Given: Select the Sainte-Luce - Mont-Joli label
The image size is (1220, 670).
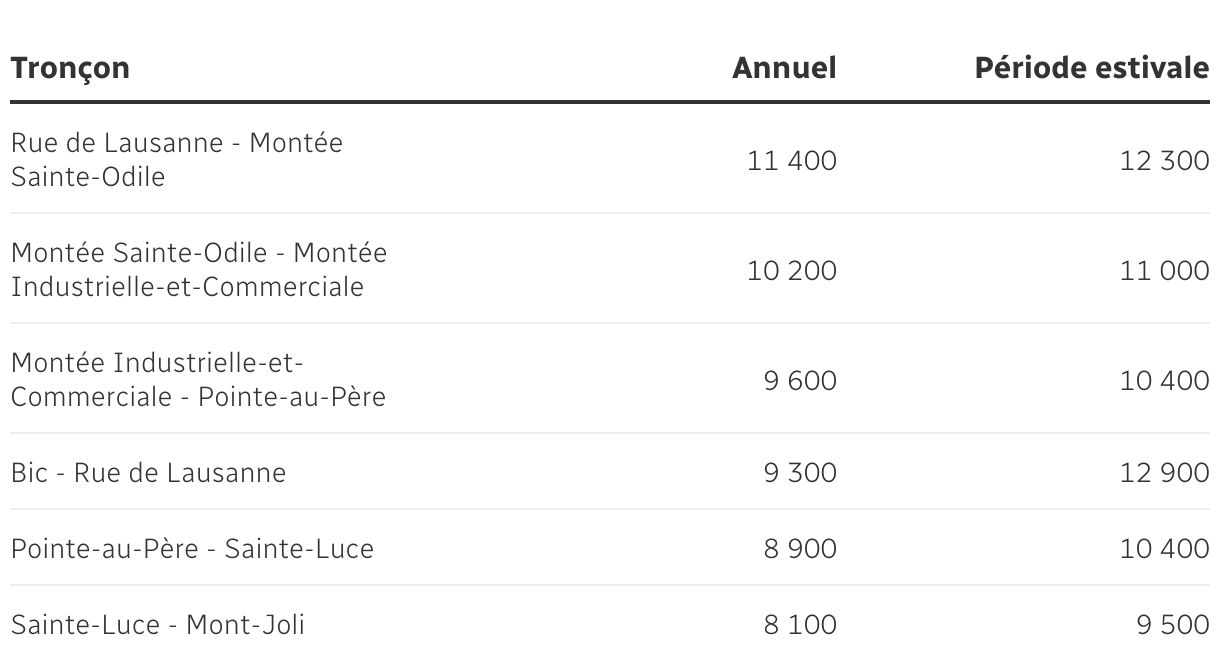Looking at the screenshot, I should pyautogui.click(x=158, y=625).
